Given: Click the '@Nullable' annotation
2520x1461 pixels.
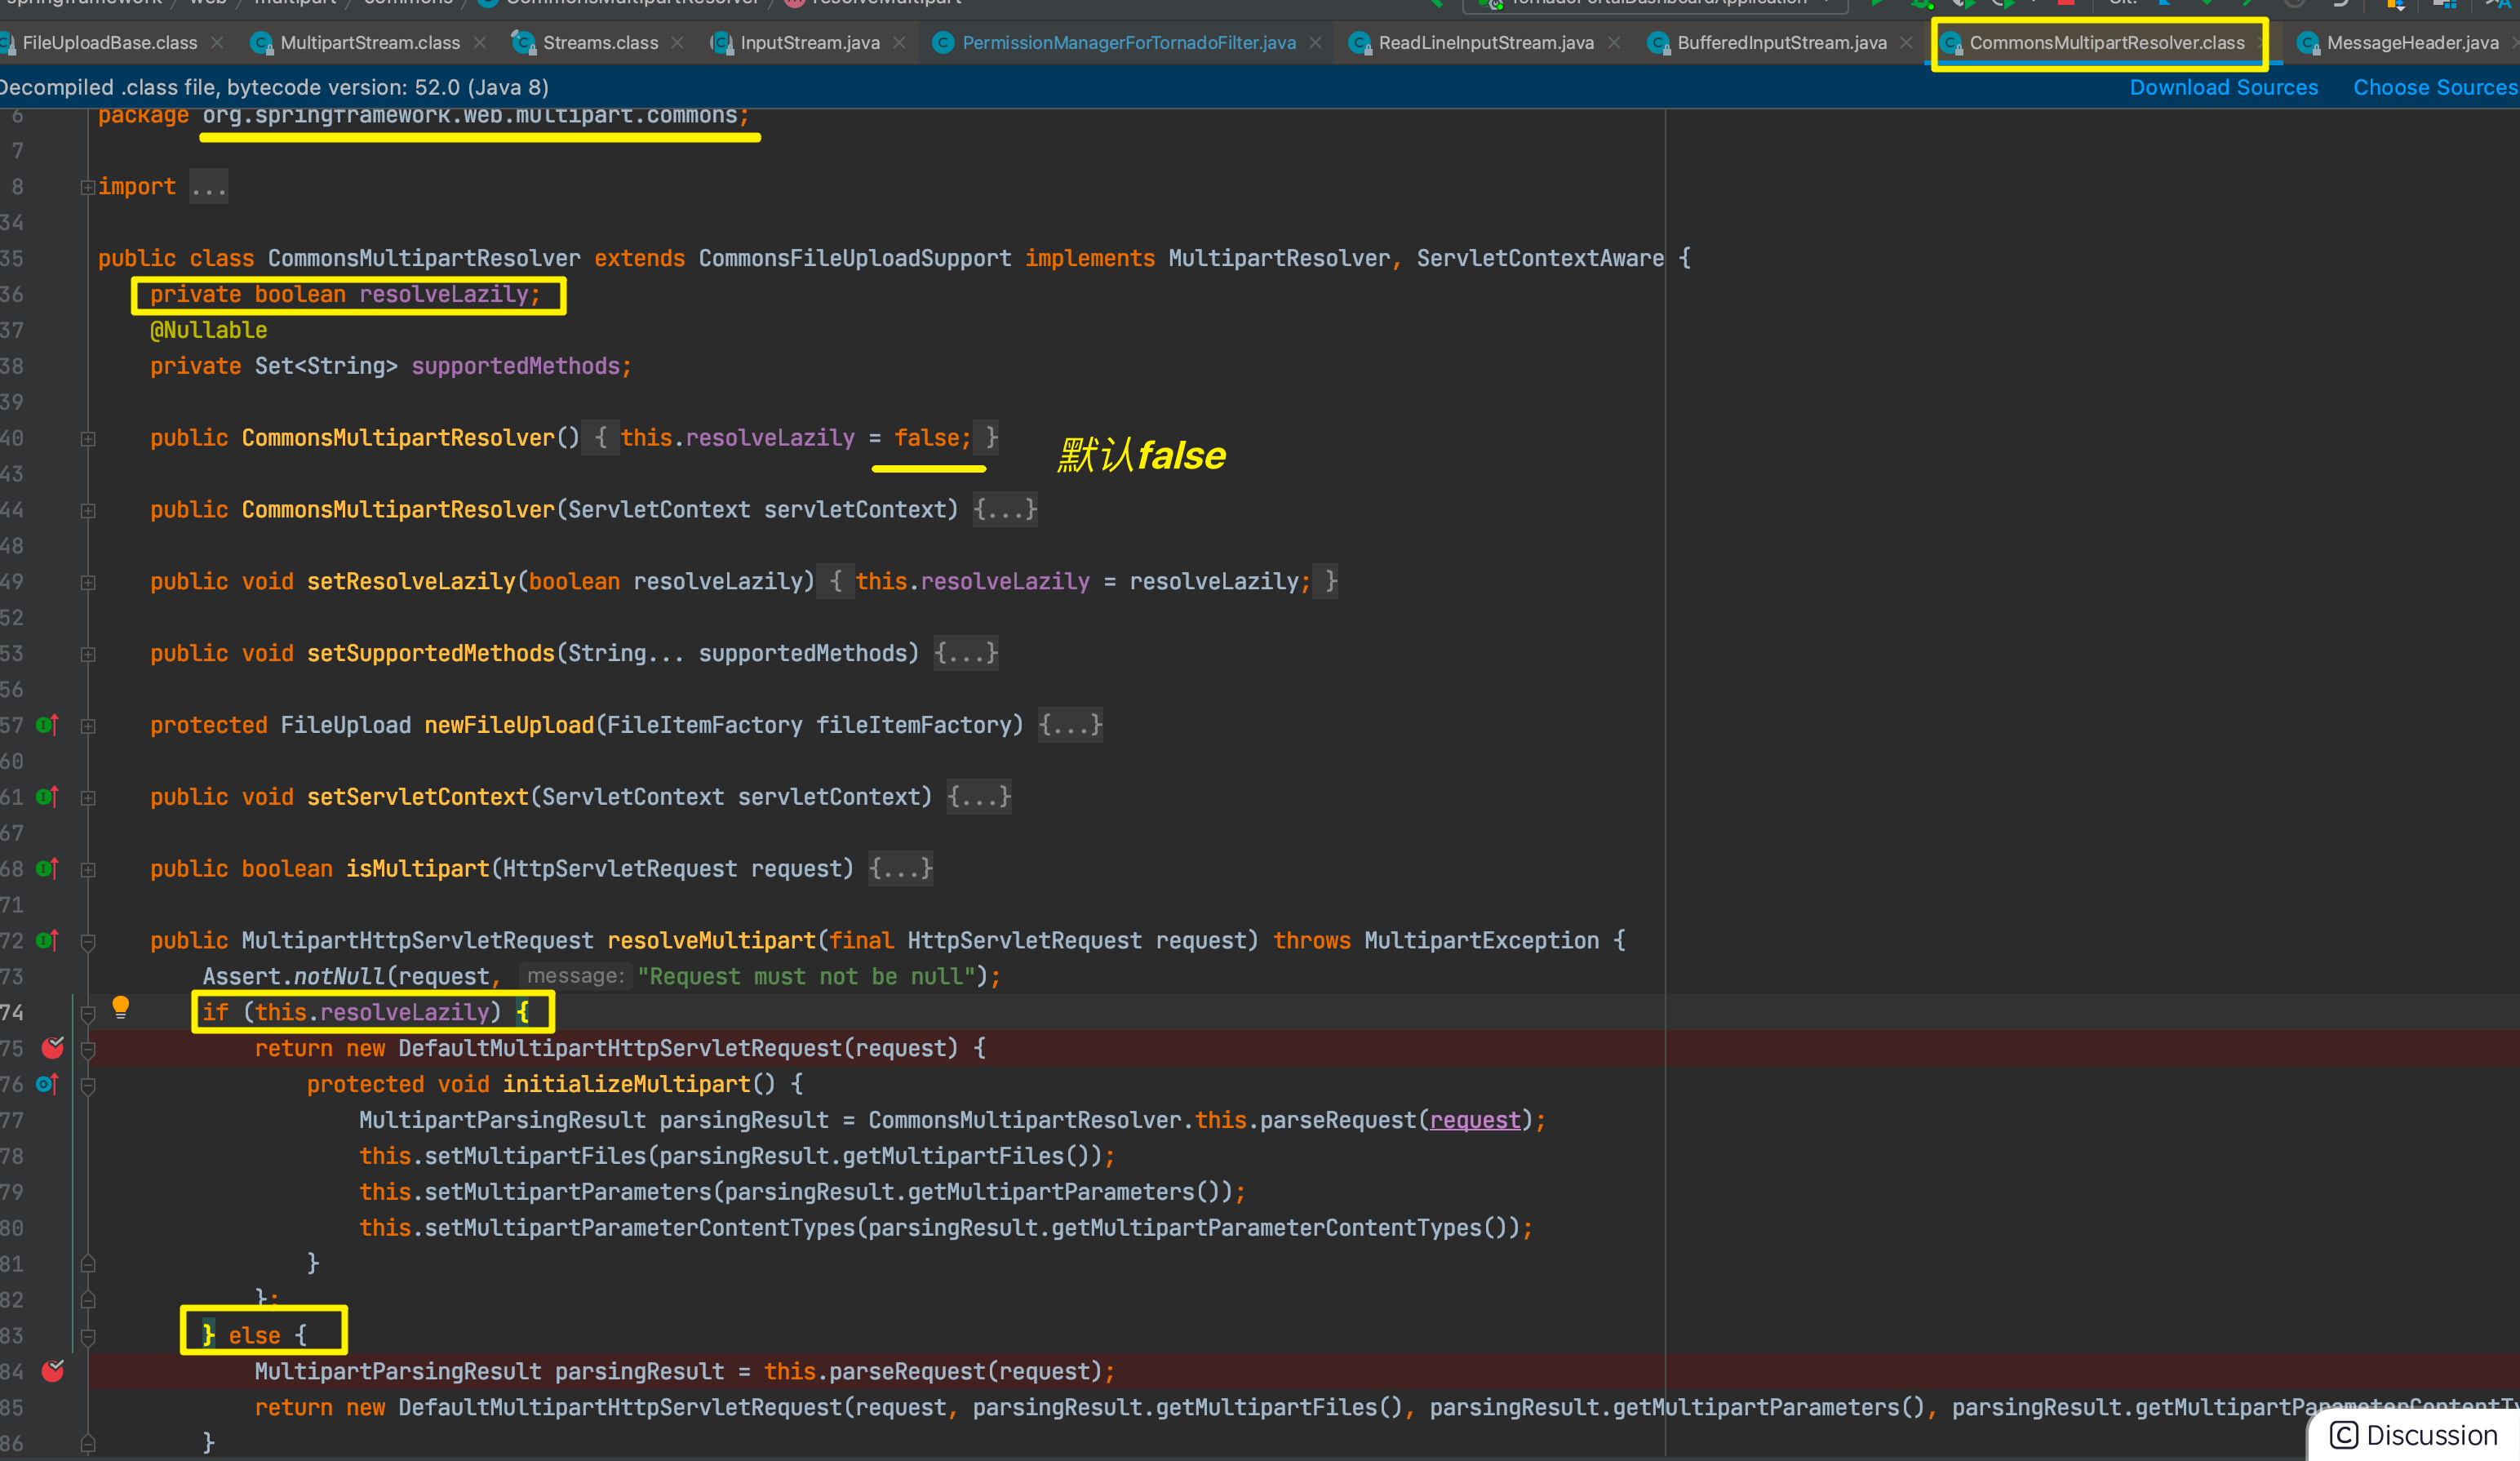Looking at the screenshot, I should click(x=209, y=330).
